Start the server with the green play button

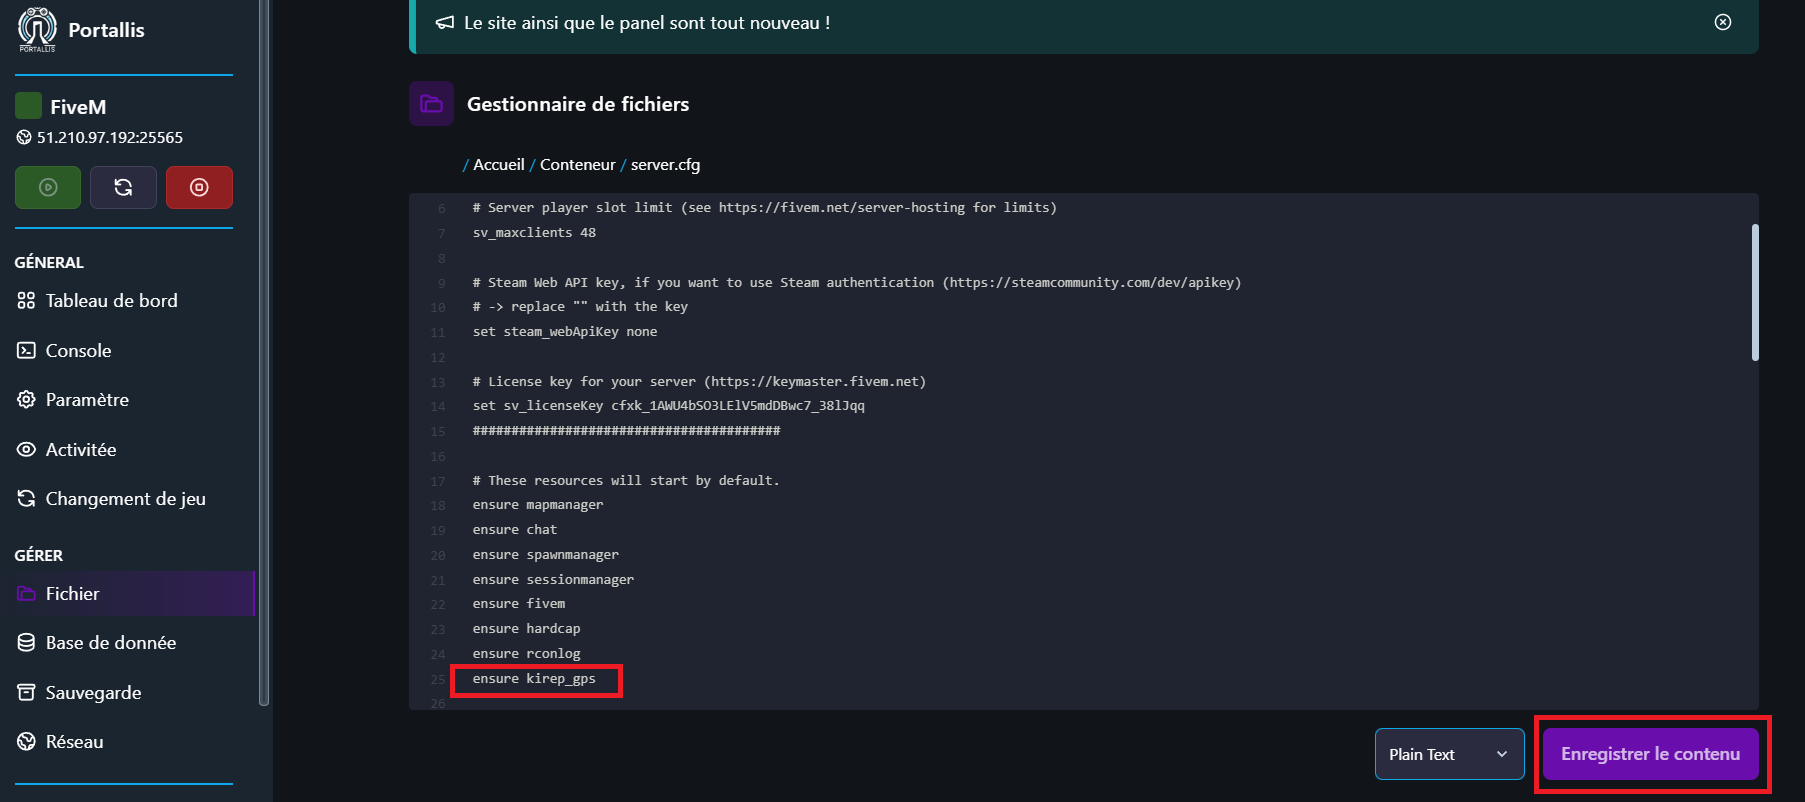(x=48, y=187)
